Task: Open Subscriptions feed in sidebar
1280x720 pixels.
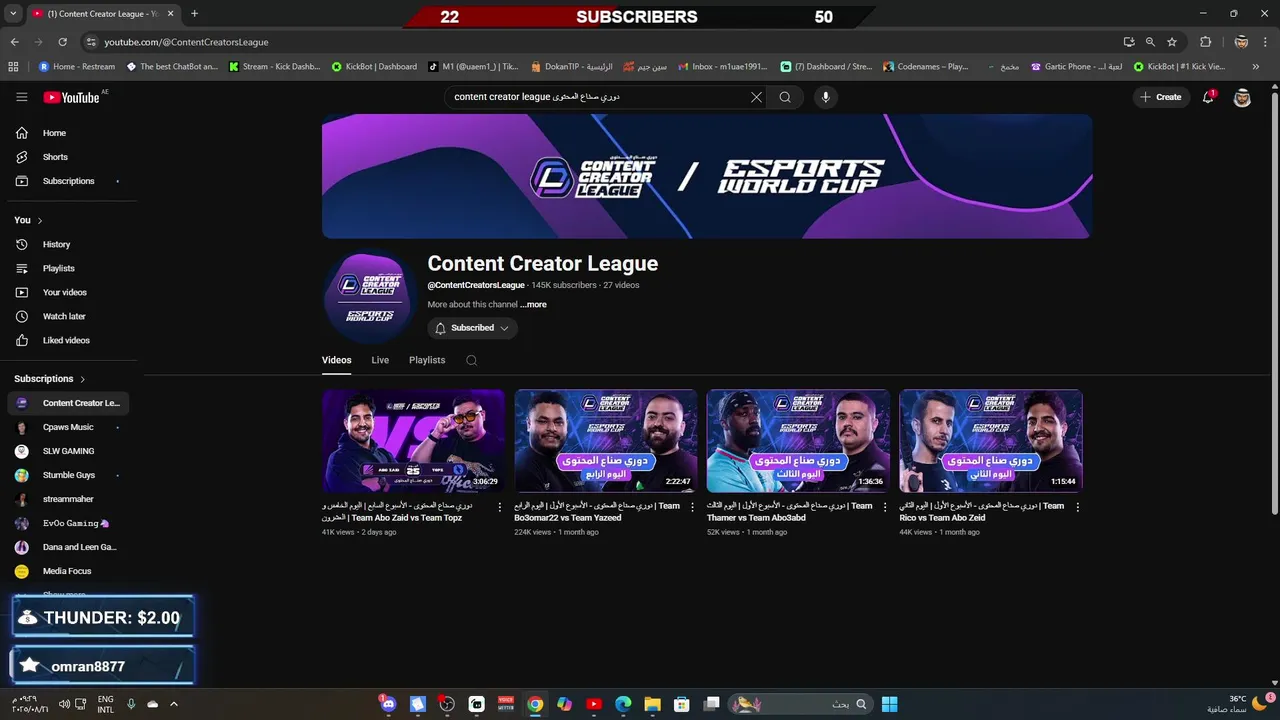Action: [68, 181]
